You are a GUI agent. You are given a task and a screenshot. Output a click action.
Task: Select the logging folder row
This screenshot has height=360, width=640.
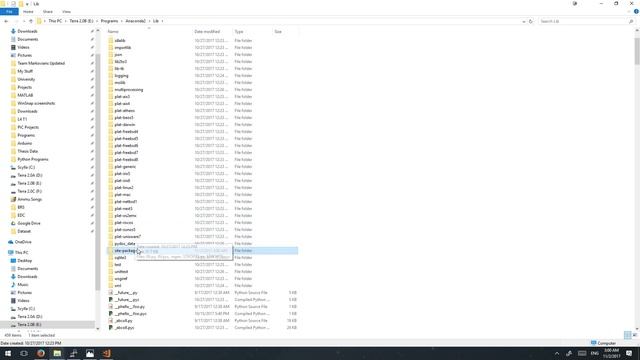point(202,76)
